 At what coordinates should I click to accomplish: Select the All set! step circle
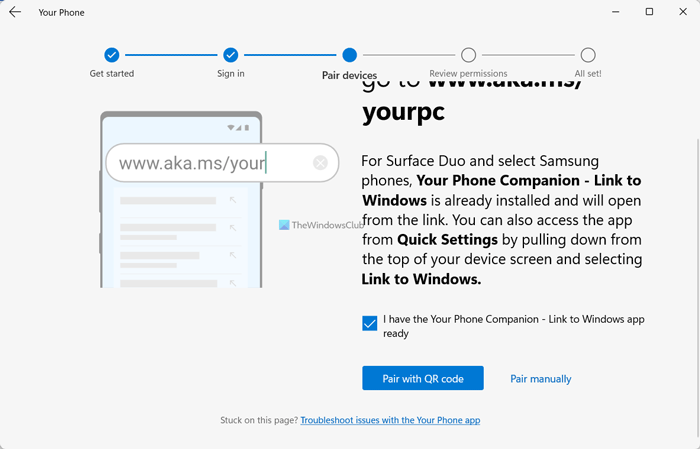tap(588, 55)
